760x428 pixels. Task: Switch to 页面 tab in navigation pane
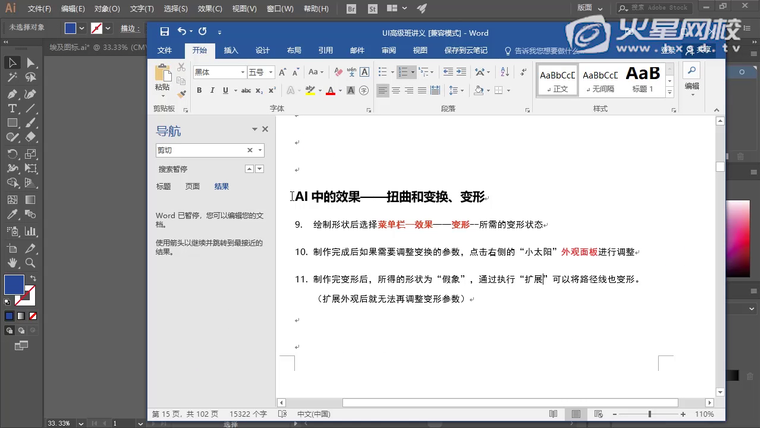[192, 186]
